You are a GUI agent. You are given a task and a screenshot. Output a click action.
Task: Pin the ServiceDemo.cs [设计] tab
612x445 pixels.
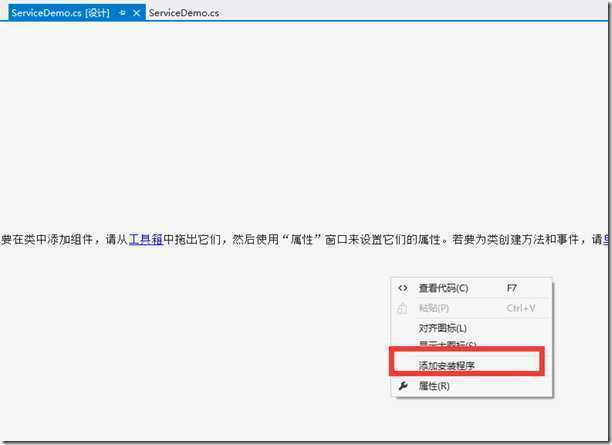122,13
